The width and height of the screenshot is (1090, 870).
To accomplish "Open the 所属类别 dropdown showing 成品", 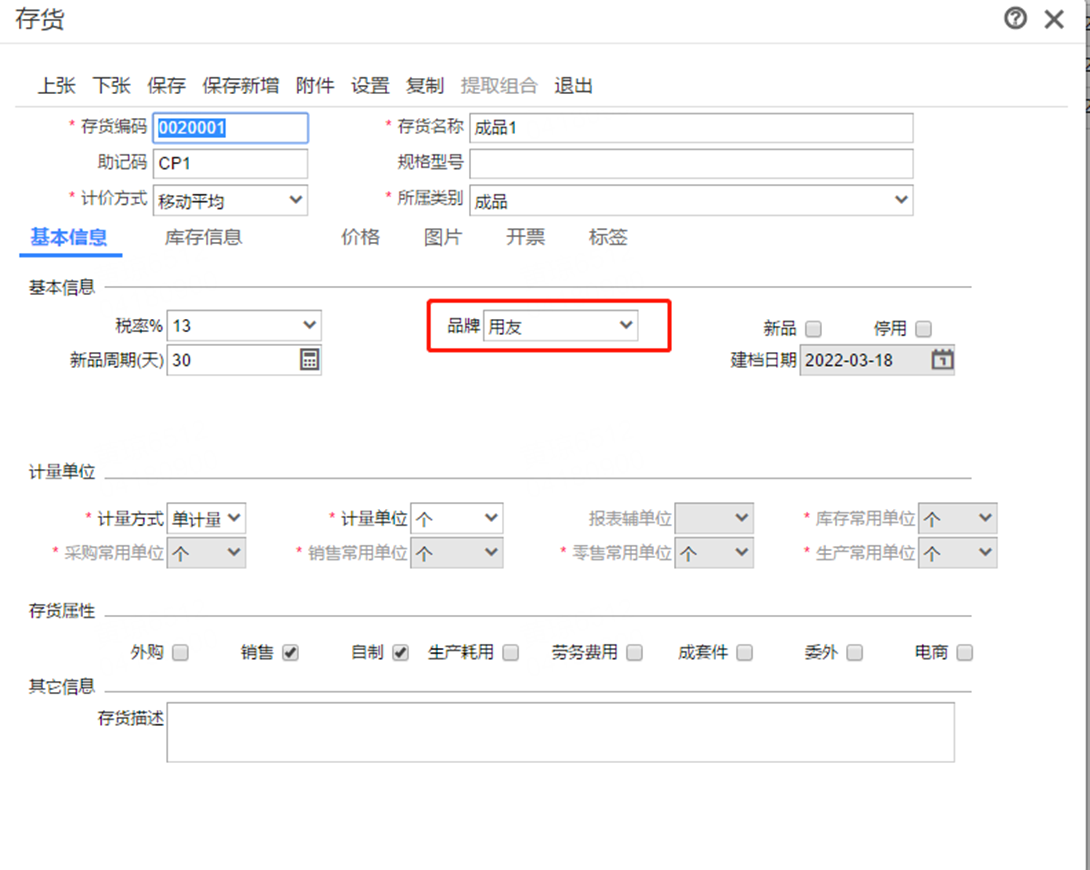I will coord(691,200).
